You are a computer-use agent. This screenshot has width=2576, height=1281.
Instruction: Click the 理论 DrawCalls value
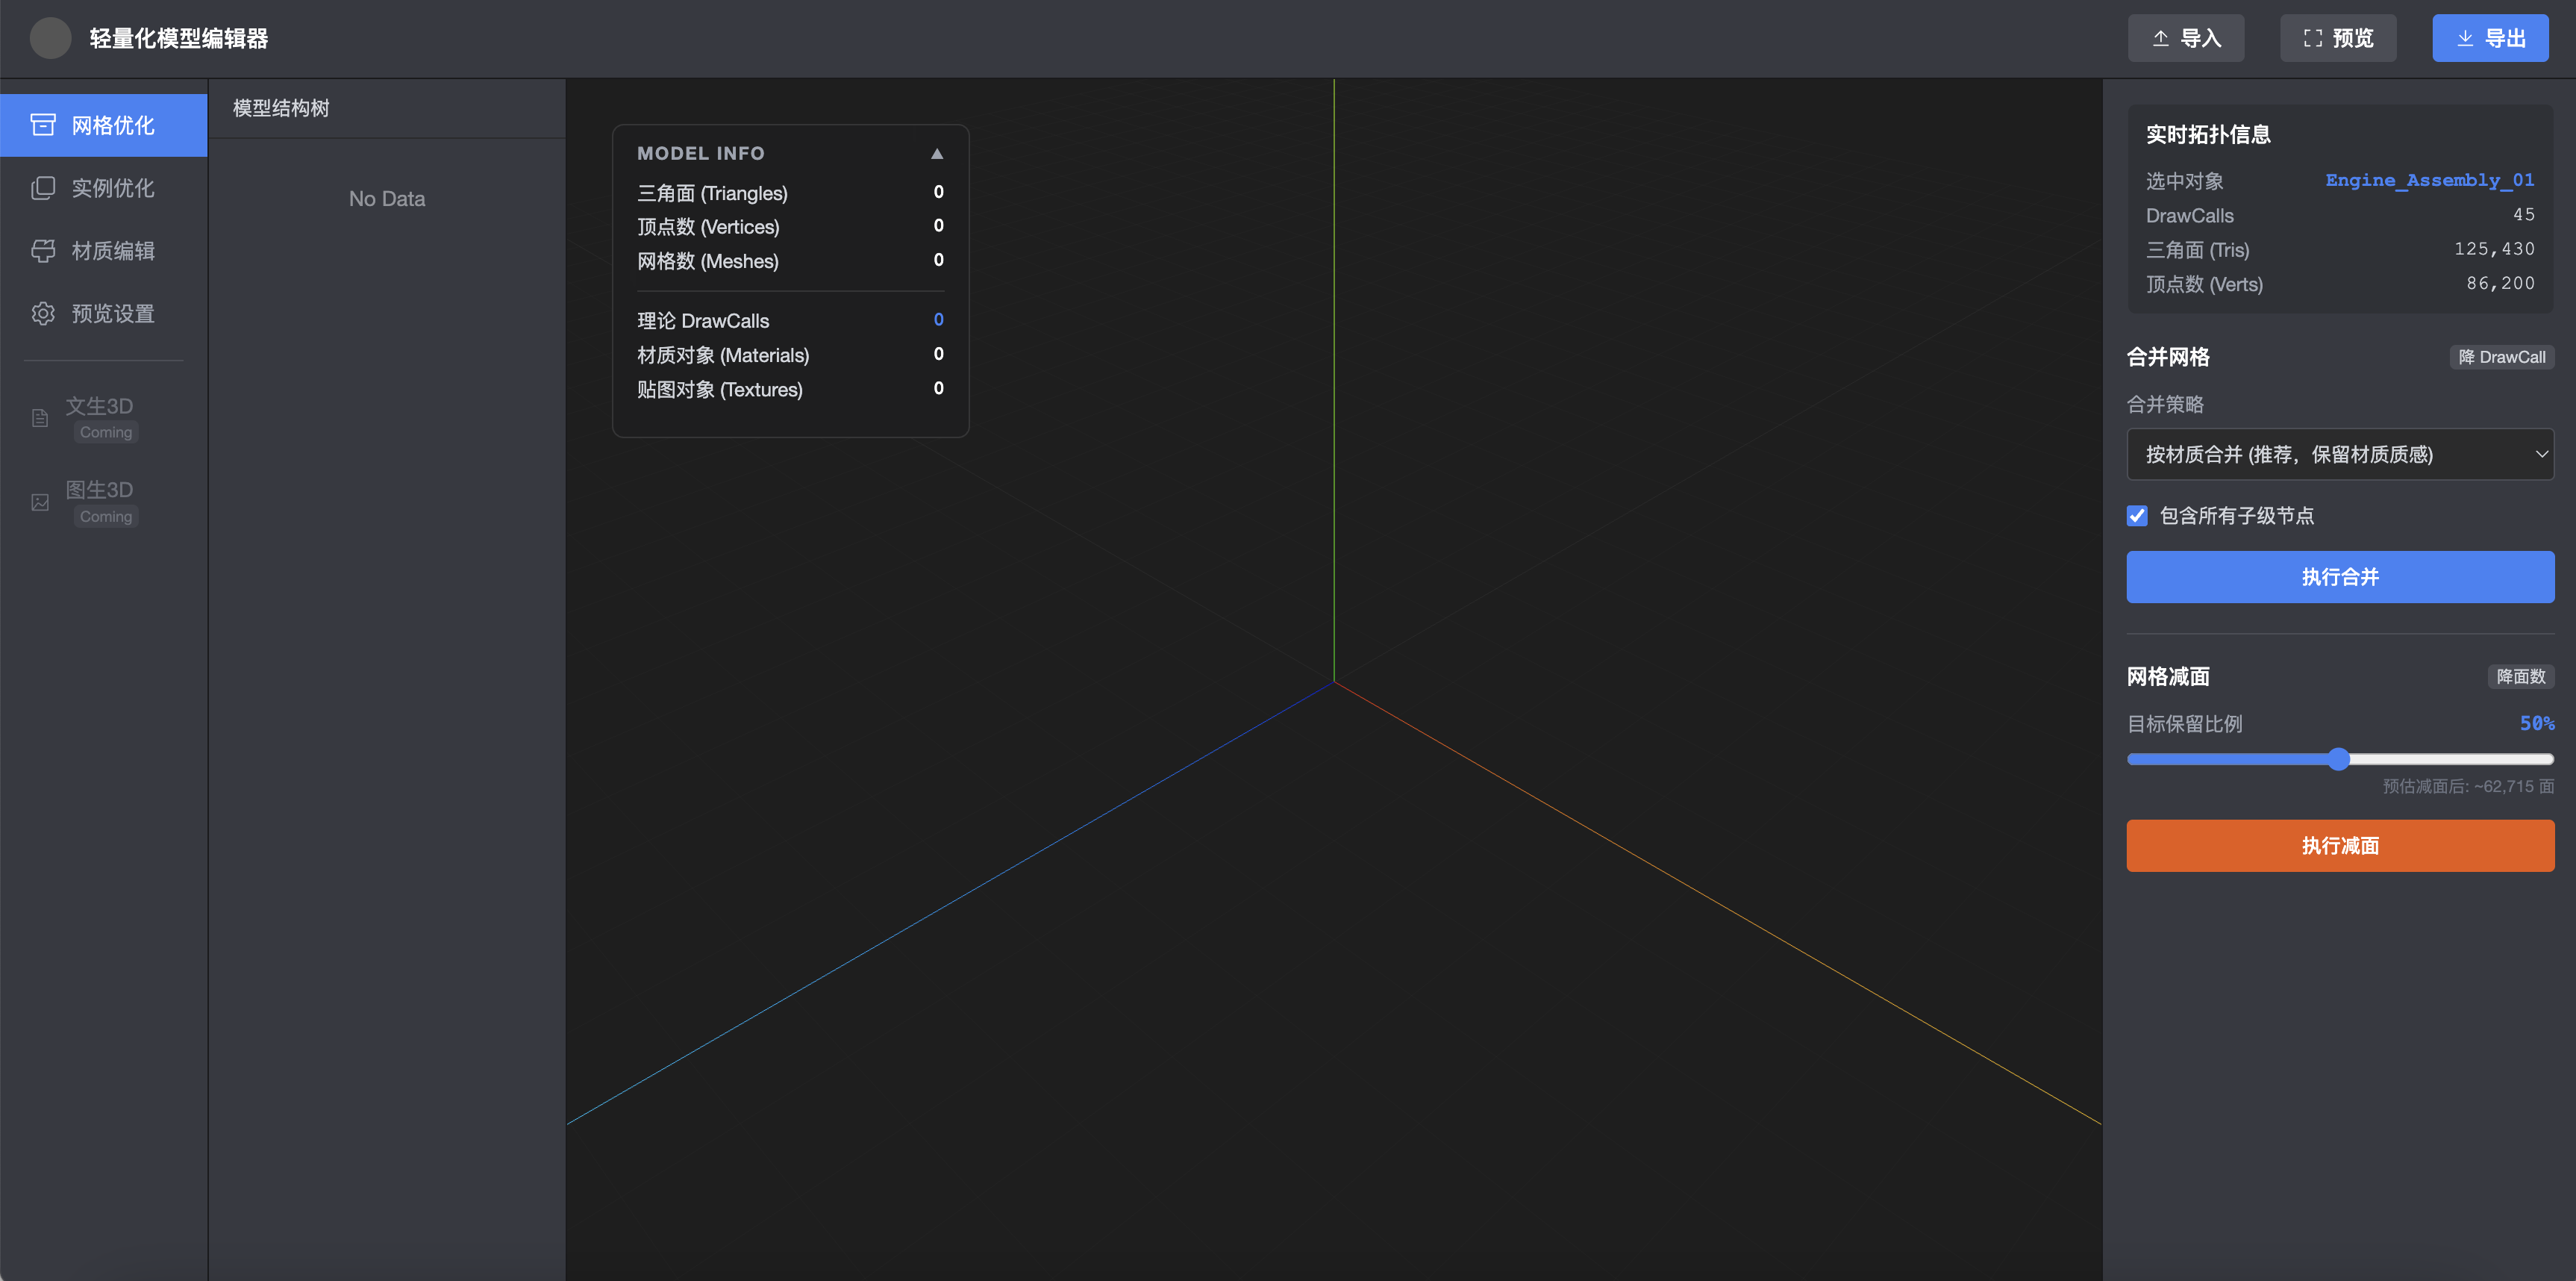[938, 320]
